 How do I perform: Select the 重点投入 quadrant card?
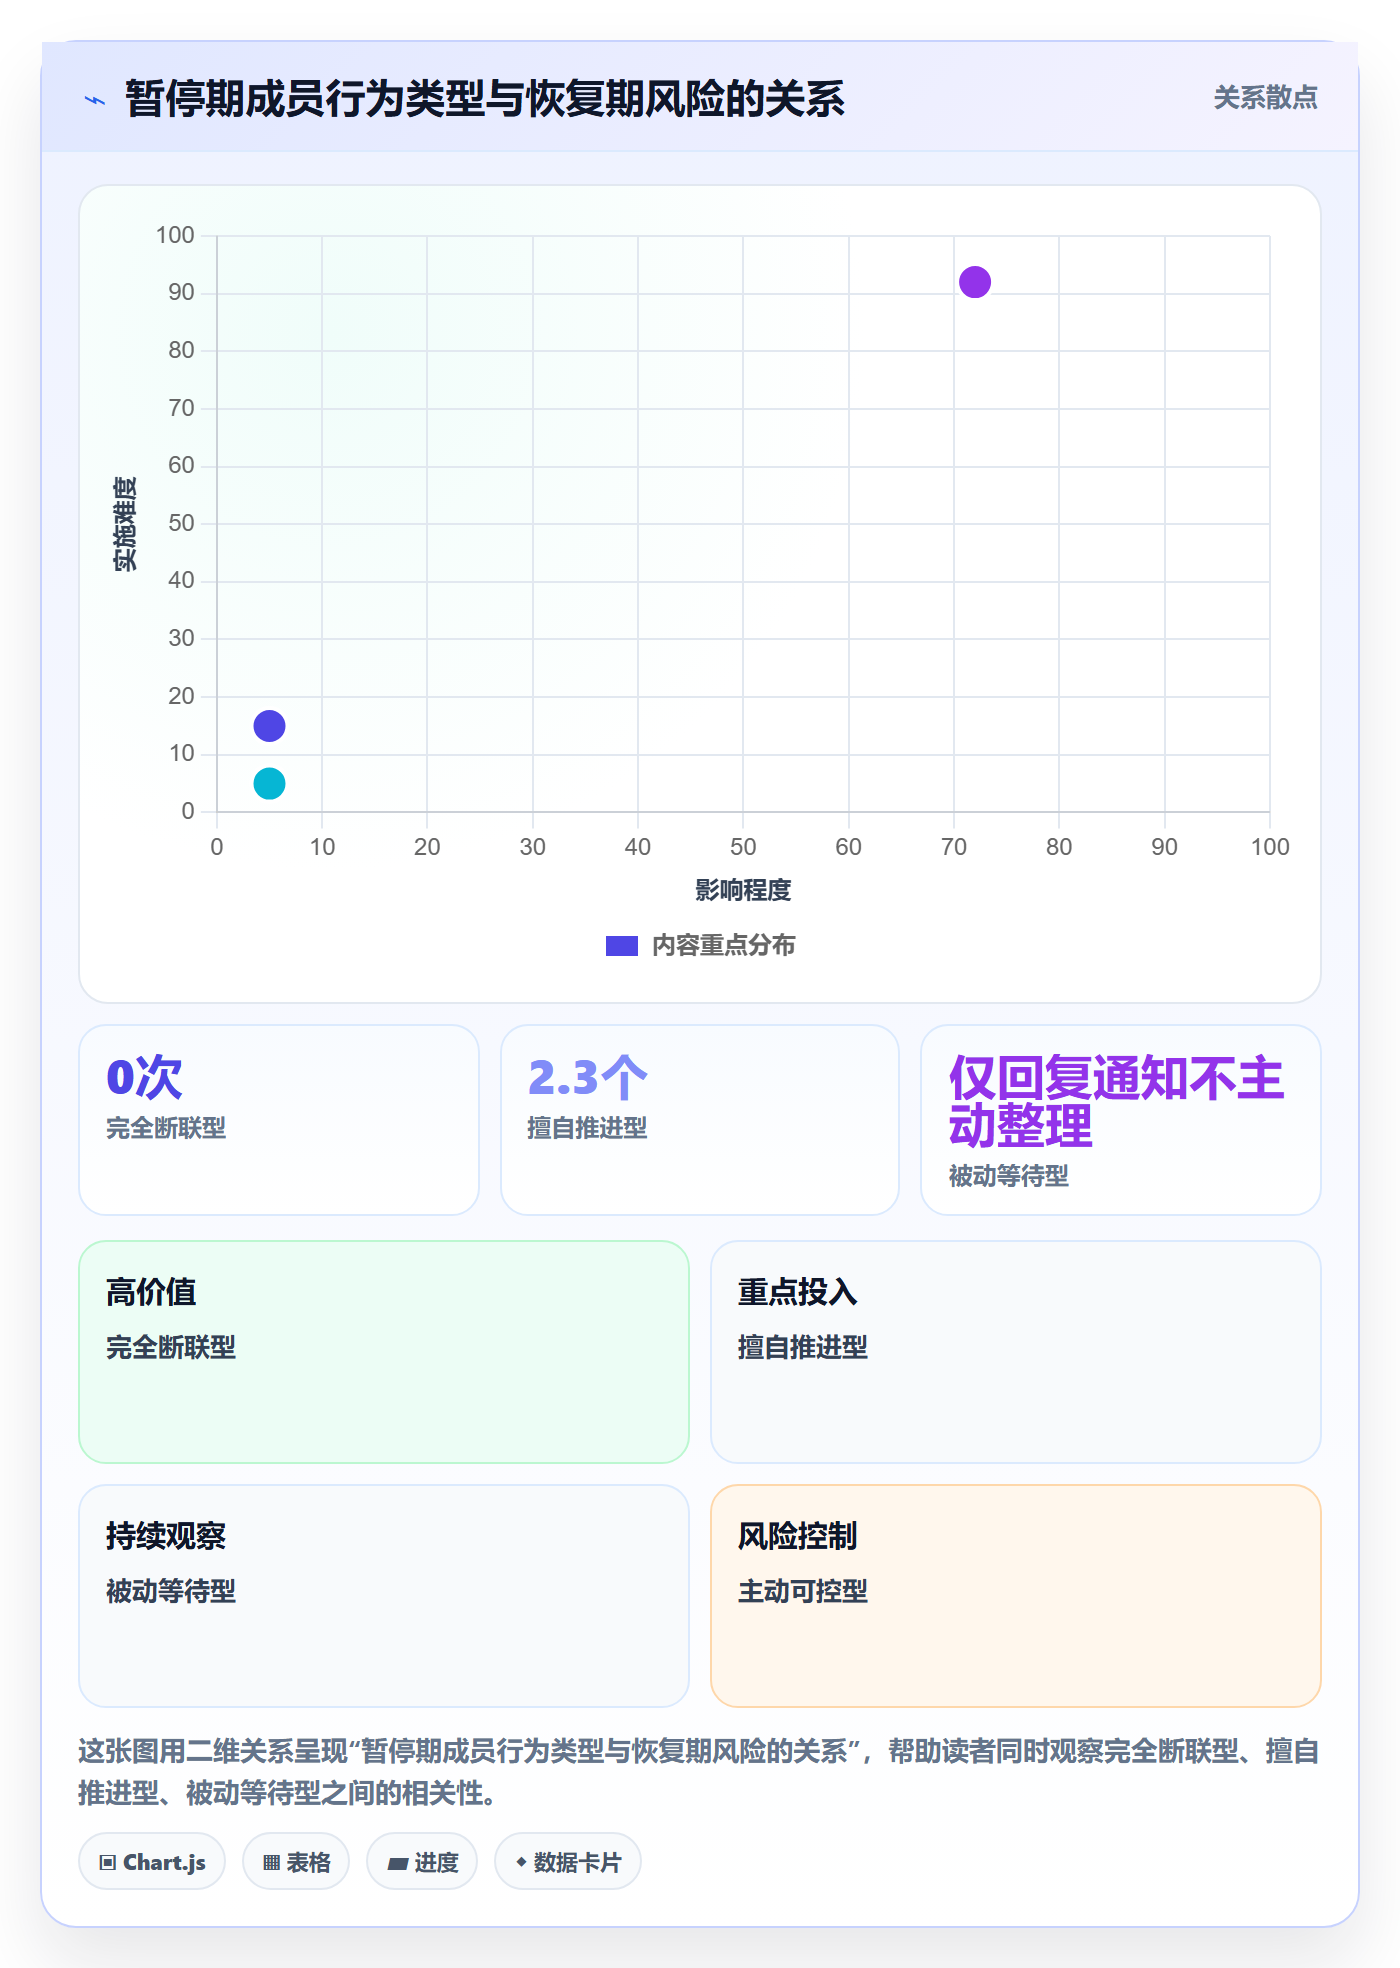[1016, 1352]
